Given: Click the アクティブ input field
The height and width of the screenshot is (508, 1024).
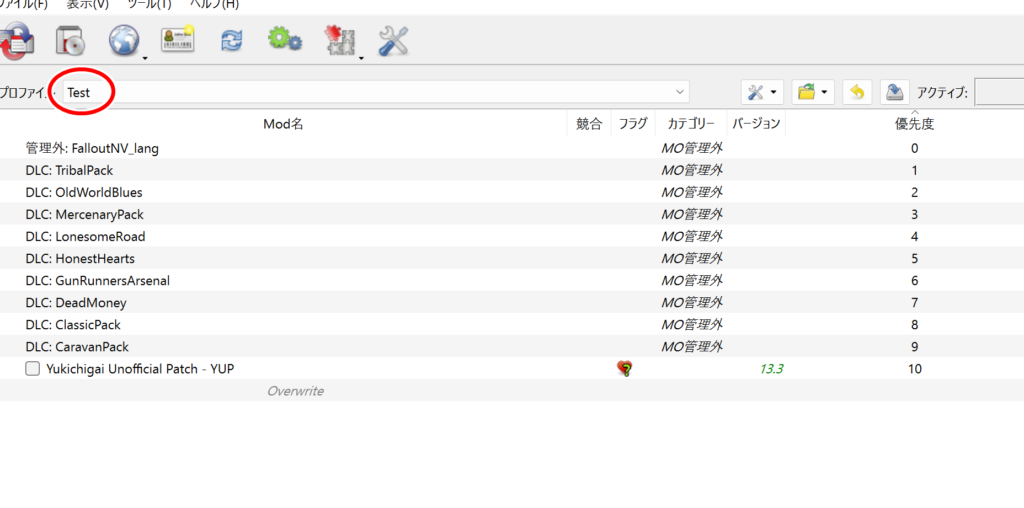Looking at the screenshot, I should click(x=998, y=92).
